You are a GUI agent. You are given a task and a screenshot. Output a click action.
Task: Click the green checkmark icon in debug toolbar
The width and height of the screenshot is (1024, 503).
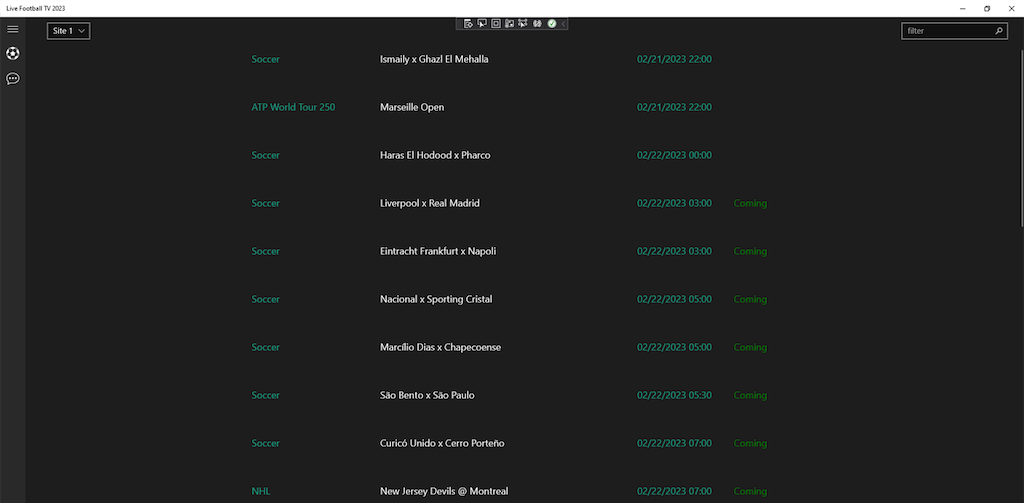[551, 23]
